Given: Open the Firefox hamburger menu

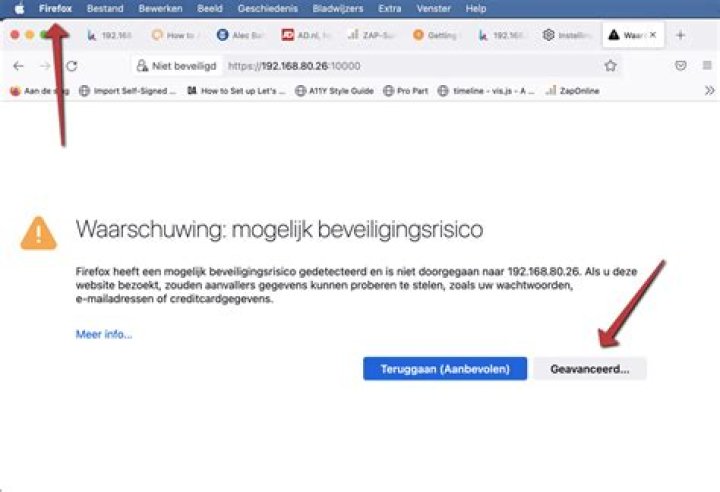Looking at the screenshot, I should (708, 66).
